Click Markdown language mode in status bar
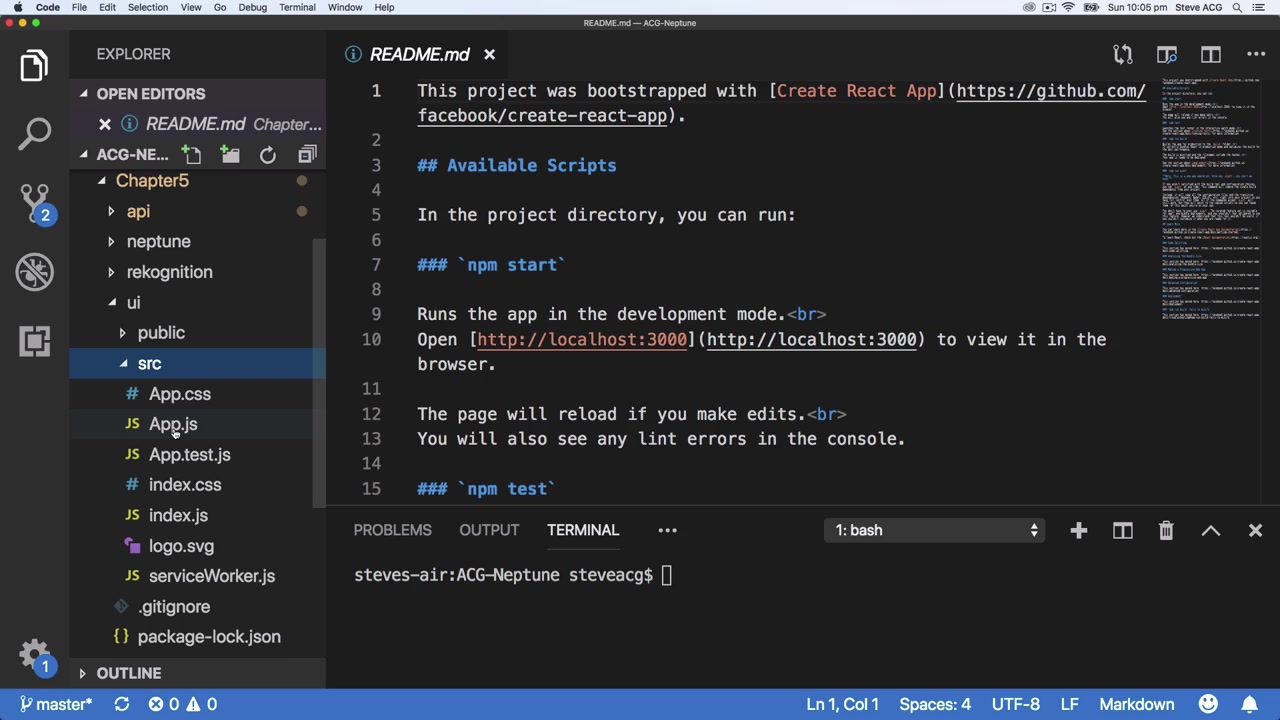 pos(1136,704)
